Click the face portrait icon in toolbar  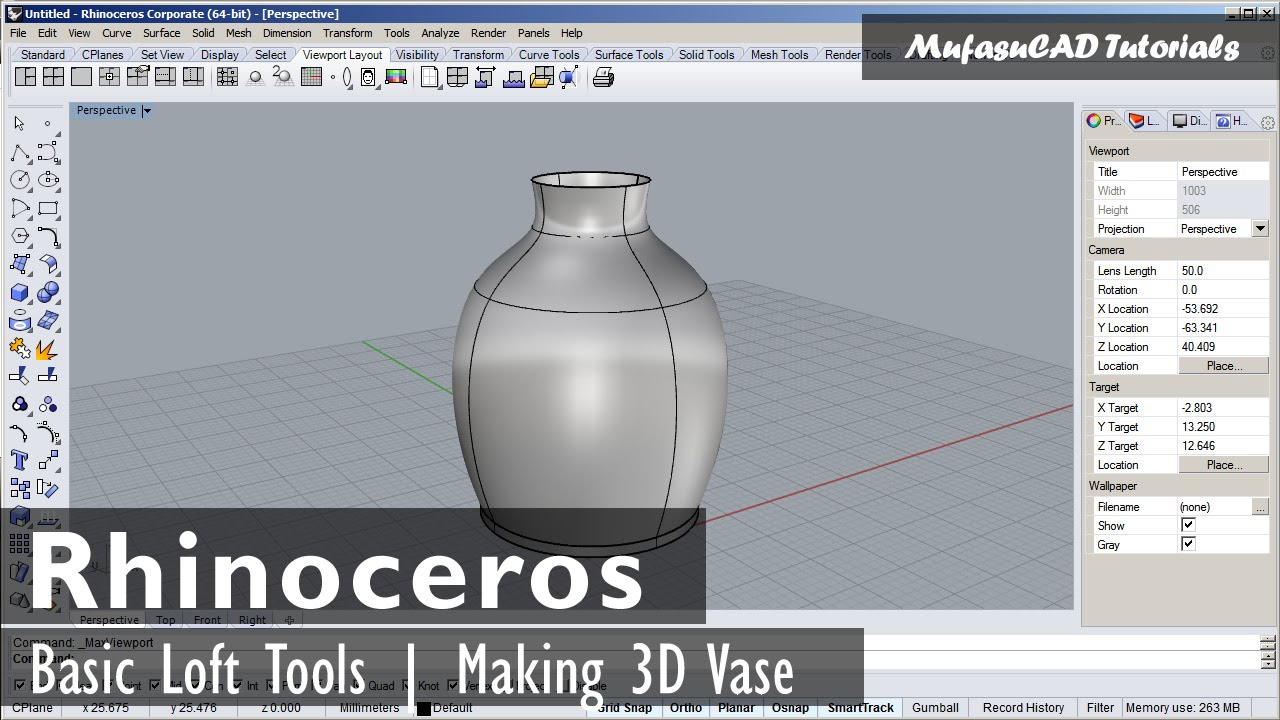368,77
